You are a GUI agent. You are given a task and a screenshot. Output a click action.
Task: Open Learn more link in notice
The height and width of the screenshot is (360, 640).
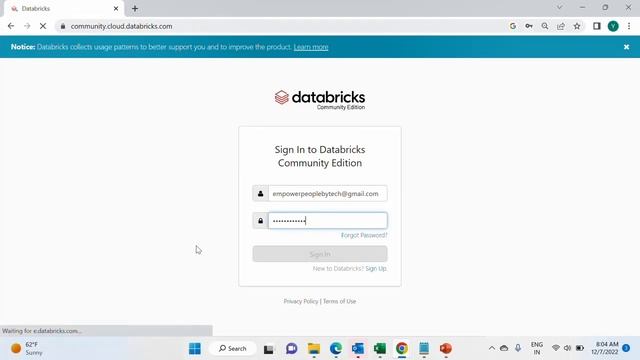311,47
